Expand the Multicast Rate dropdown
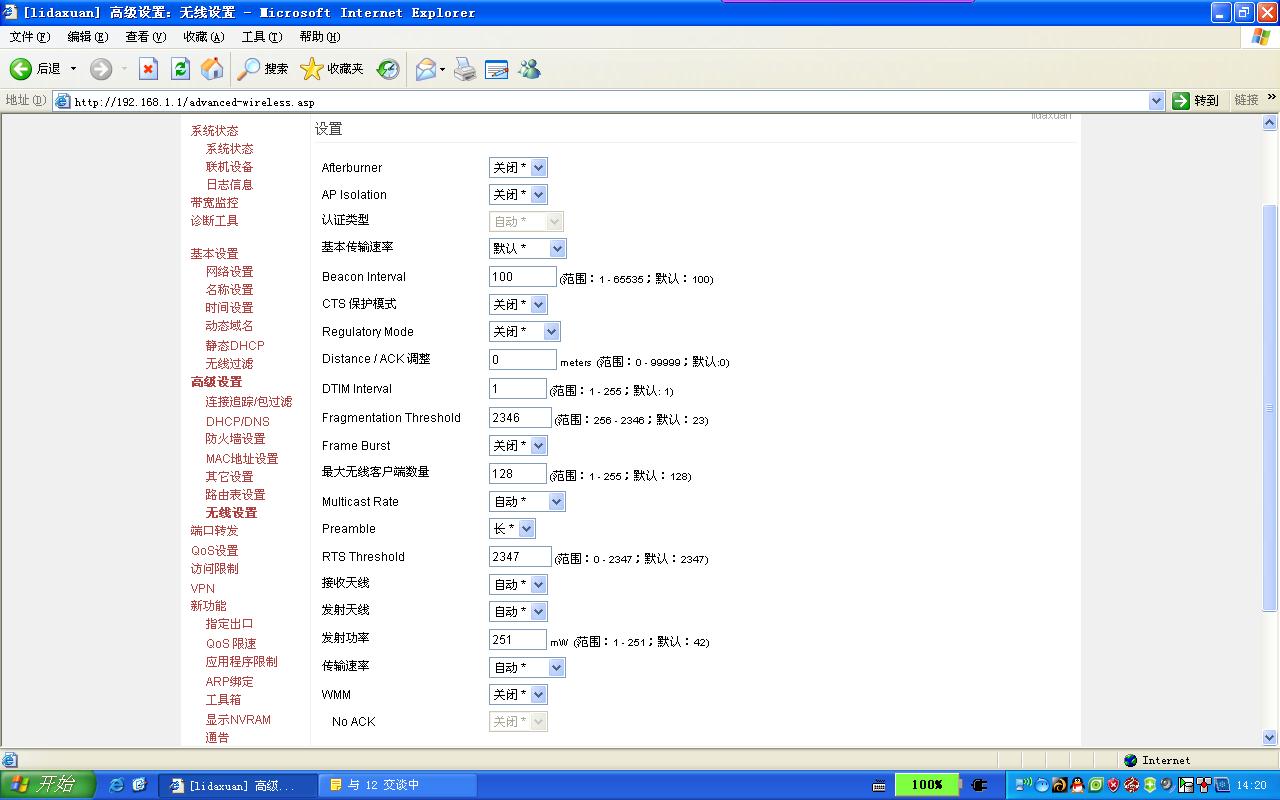Viewport: 1280px width, 800px height. pos(527,501)
